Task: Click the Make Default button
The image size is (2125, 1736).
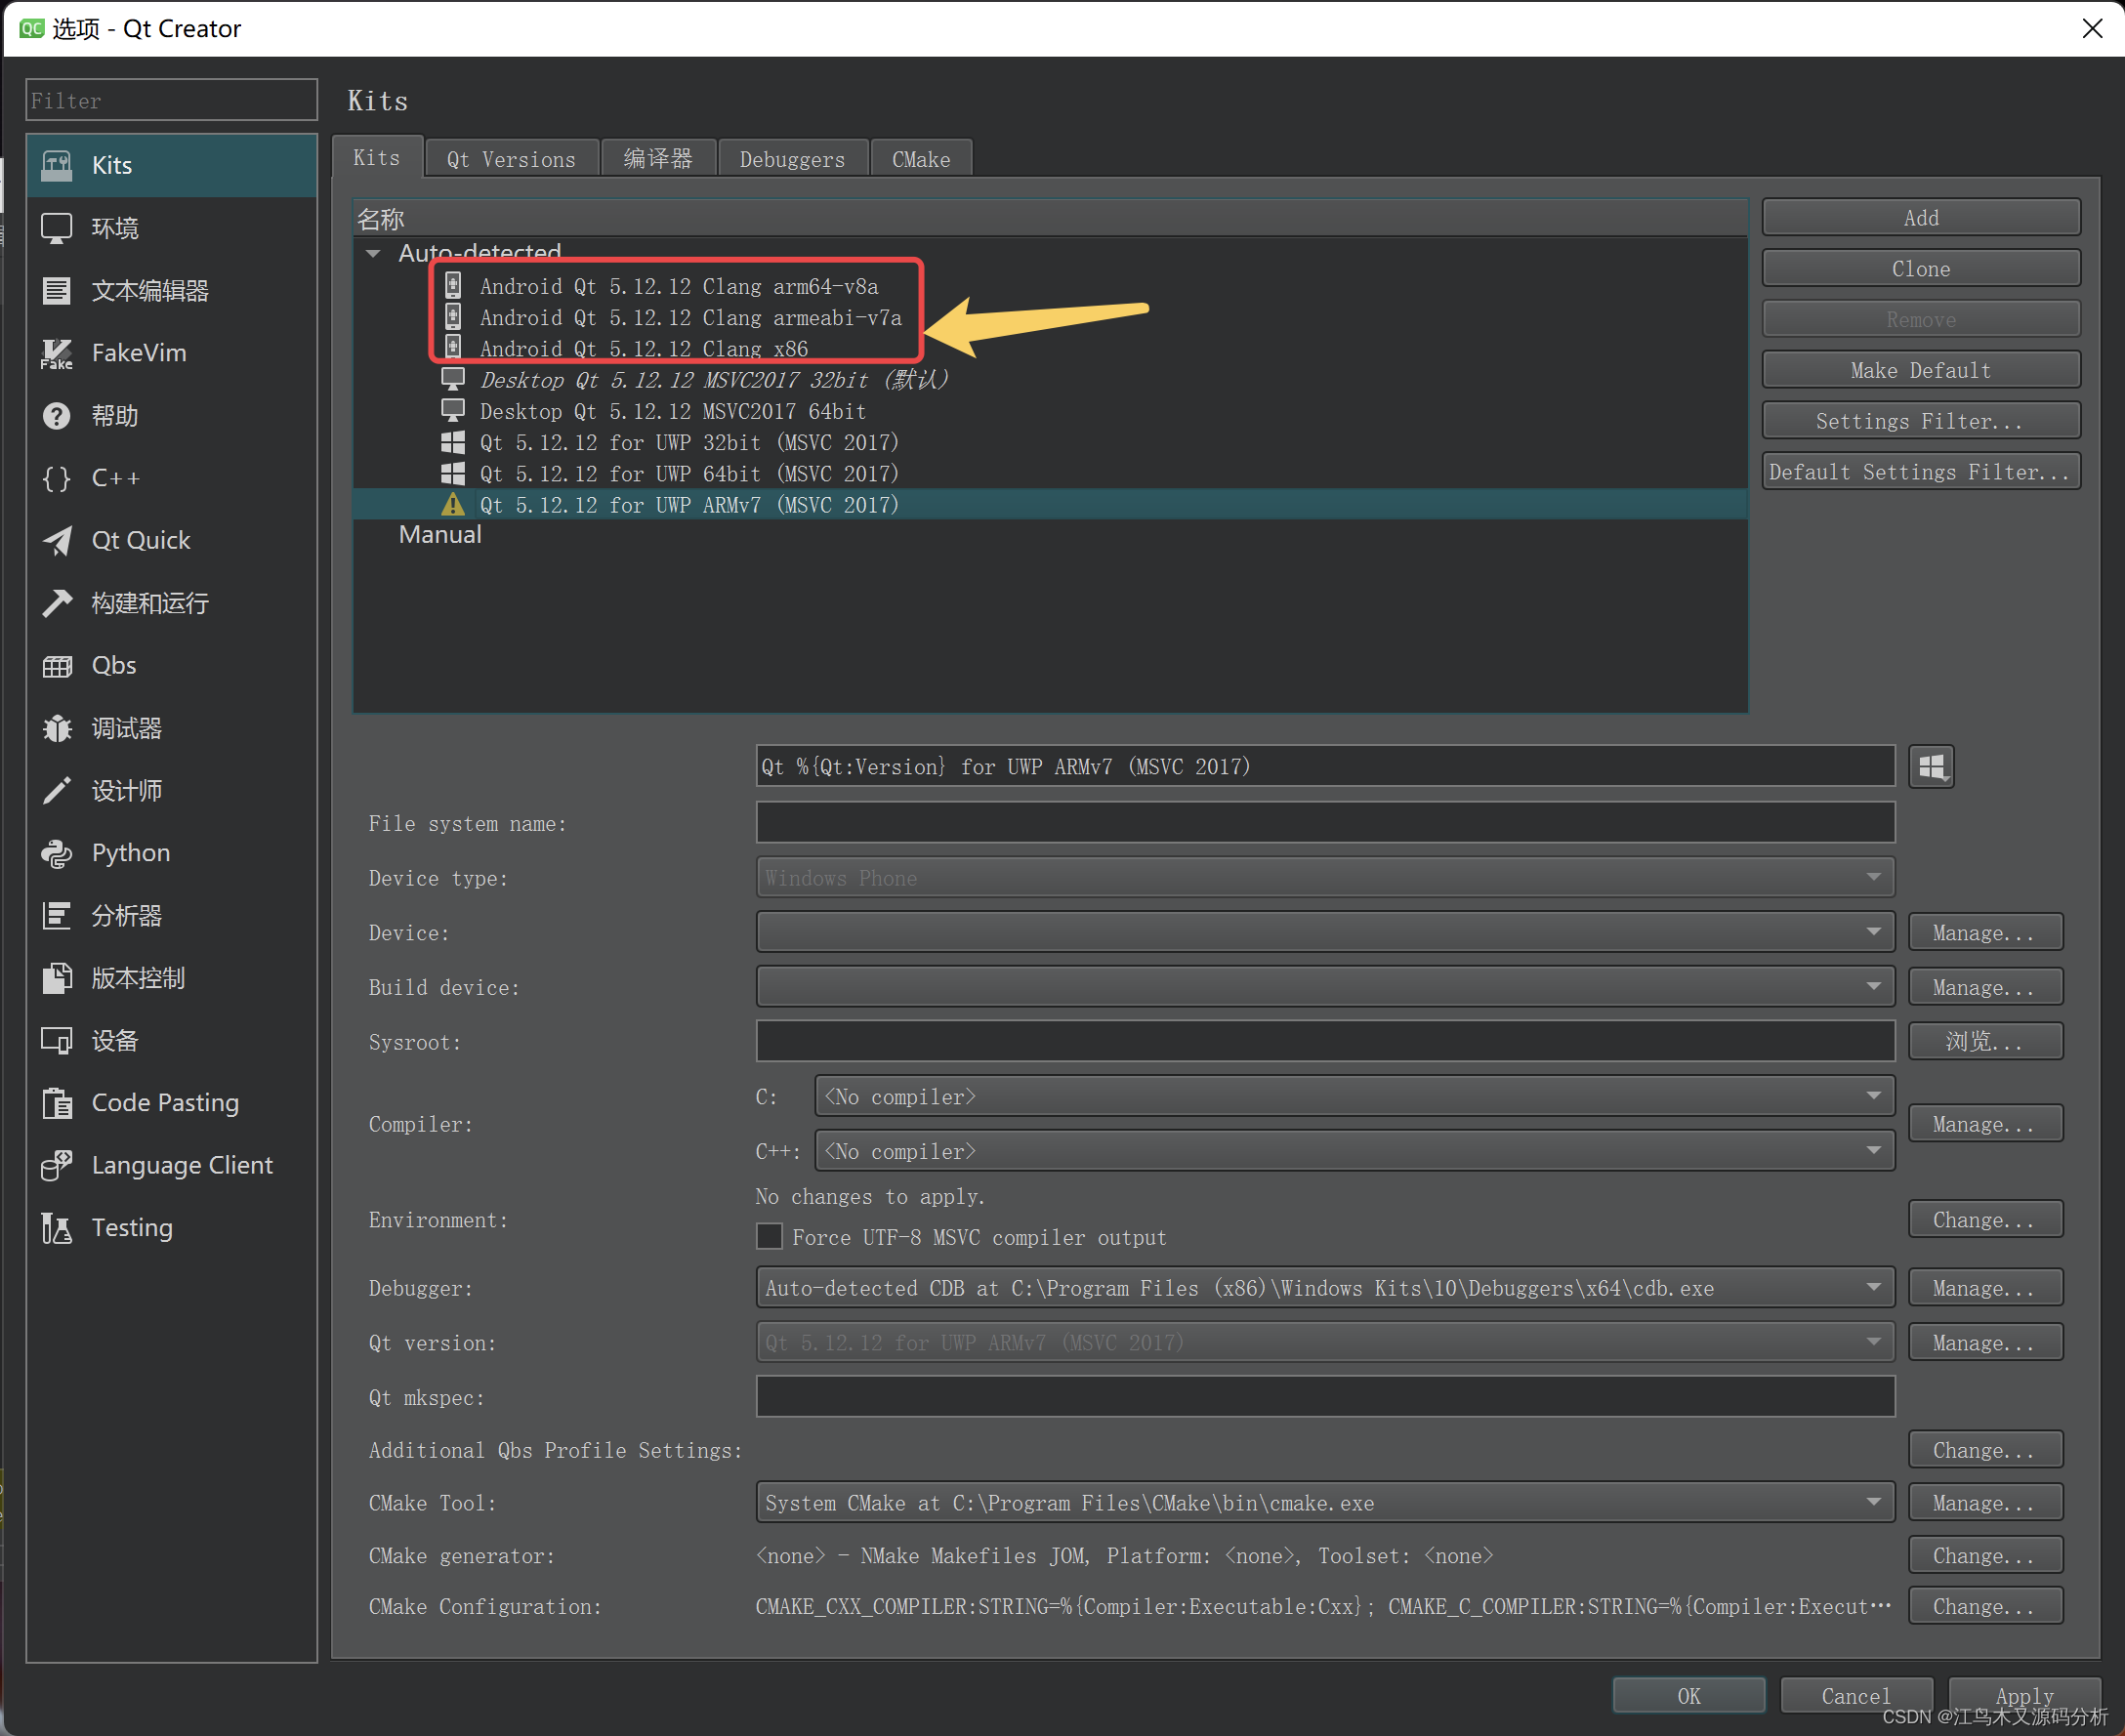Action: [x=1919, y=369]
